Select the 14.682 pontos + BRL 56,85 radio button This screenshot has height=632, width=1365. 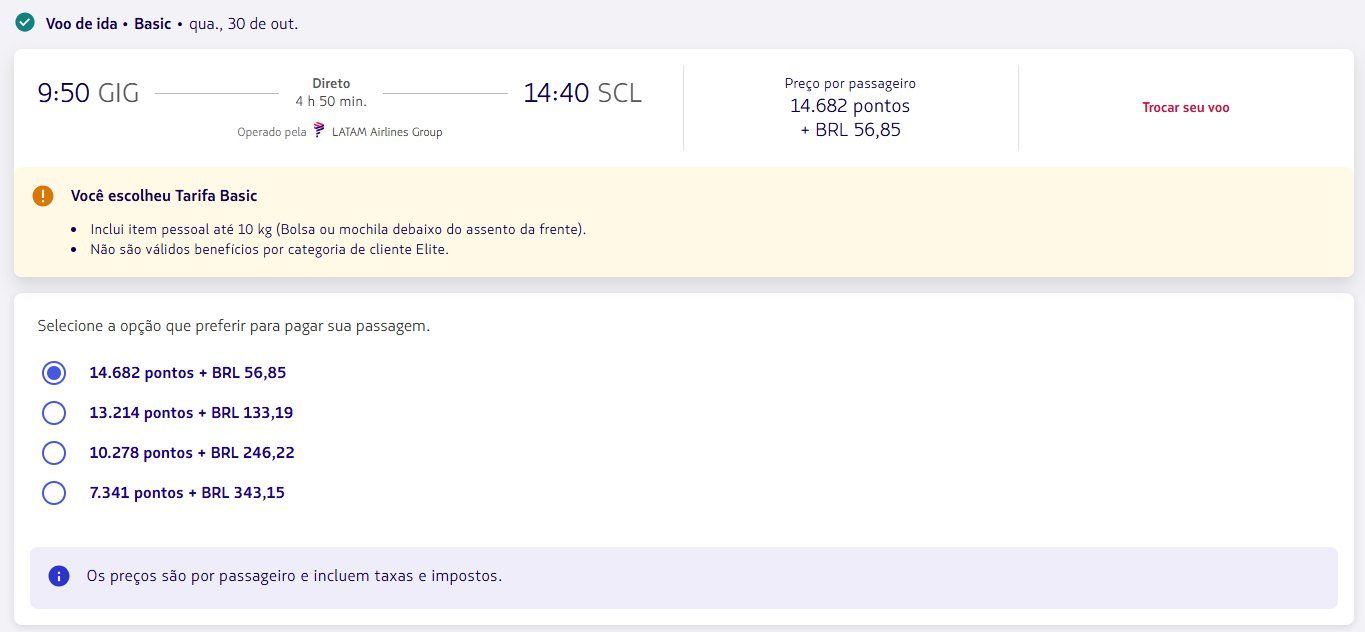click(x=54, y=373)
